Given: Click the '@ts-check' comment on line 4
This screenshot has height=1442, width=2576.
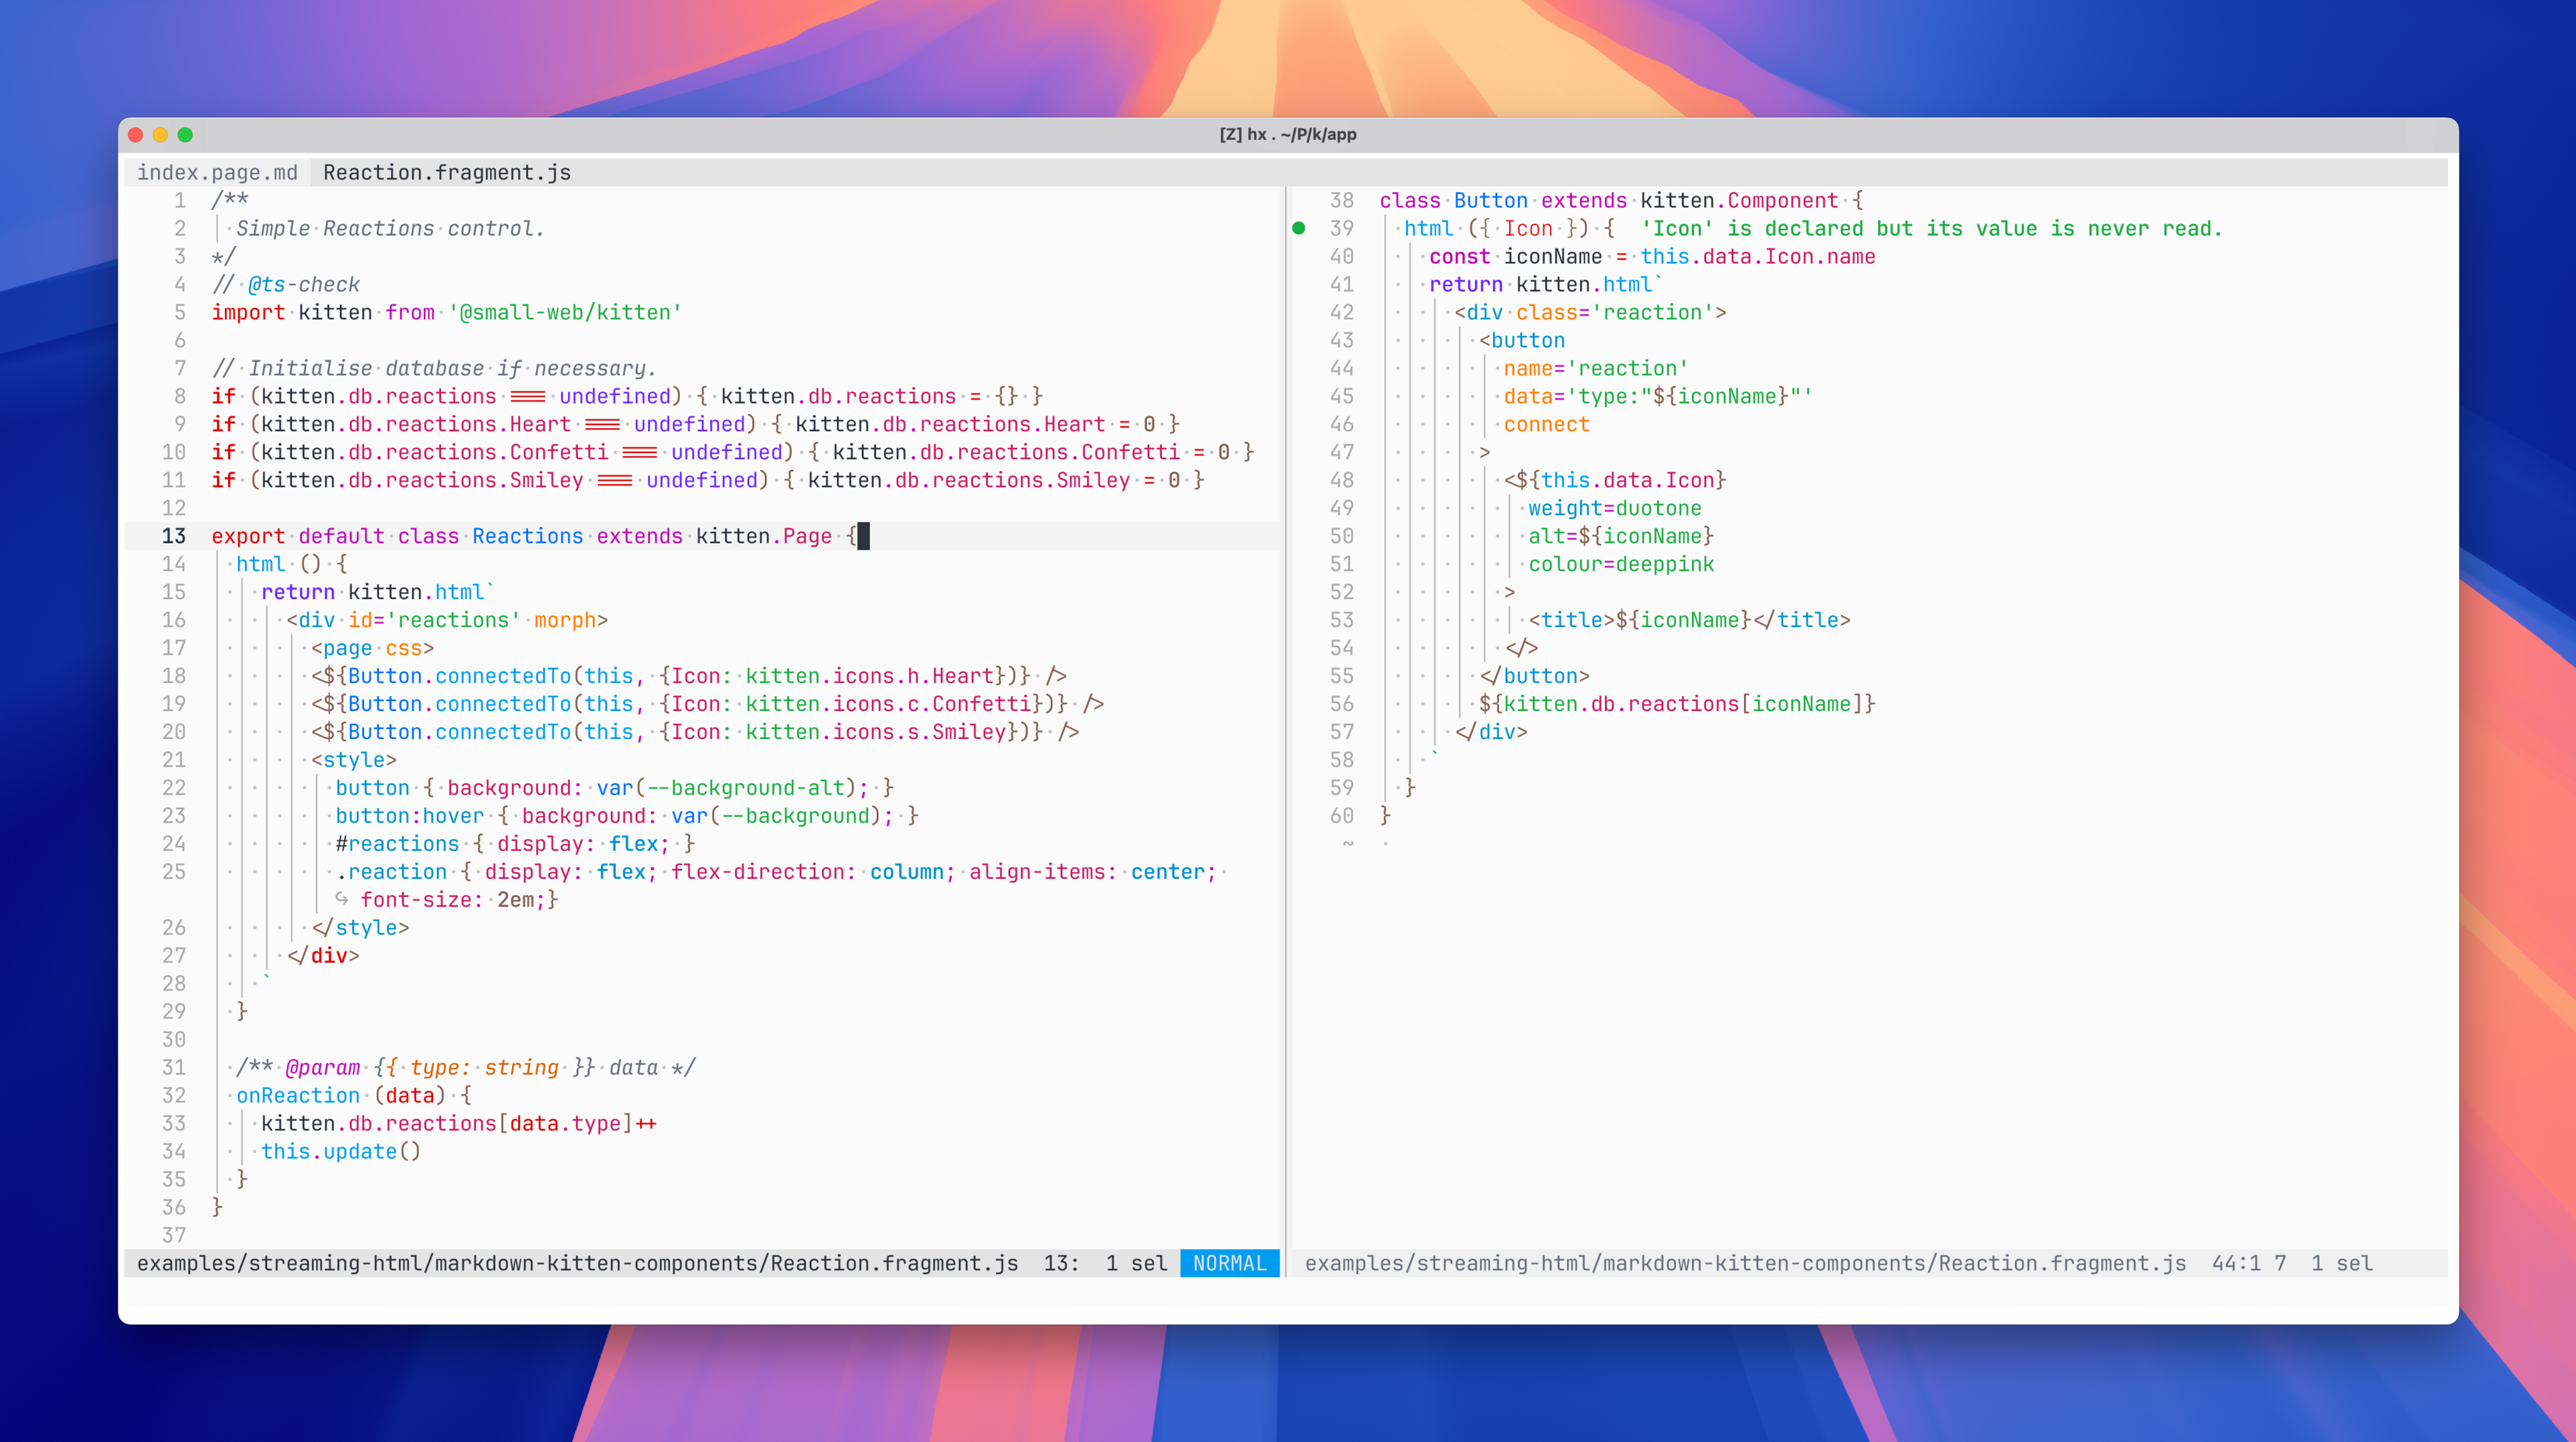Looking at the screenshot, I should pos(303,284).
